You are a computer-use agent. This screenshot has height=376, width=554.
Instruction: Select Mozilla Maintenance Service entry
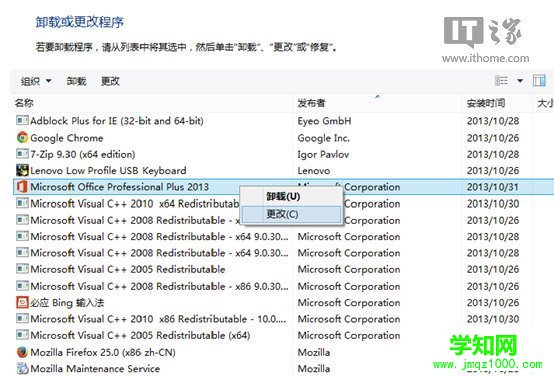click(x=95, y=369)
